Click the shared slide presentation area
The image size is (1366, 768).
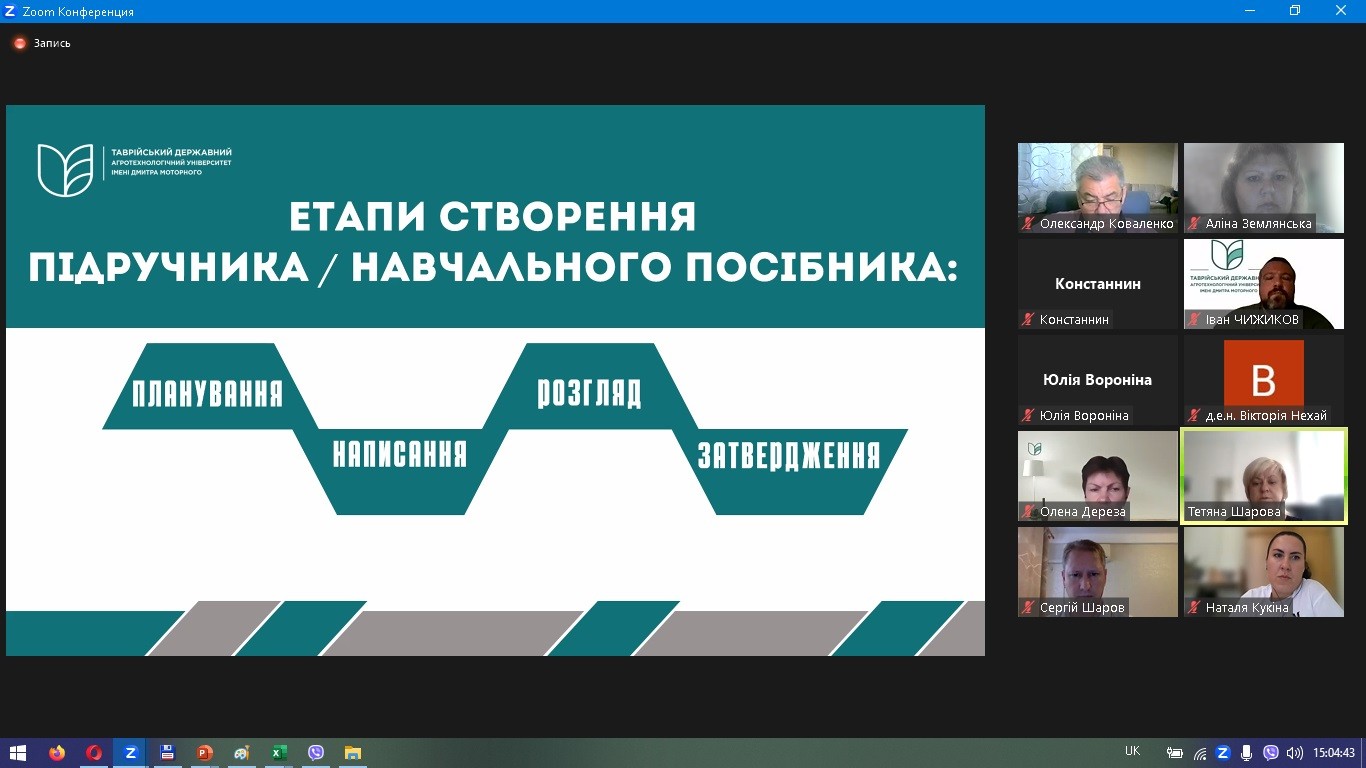(495, 381)
